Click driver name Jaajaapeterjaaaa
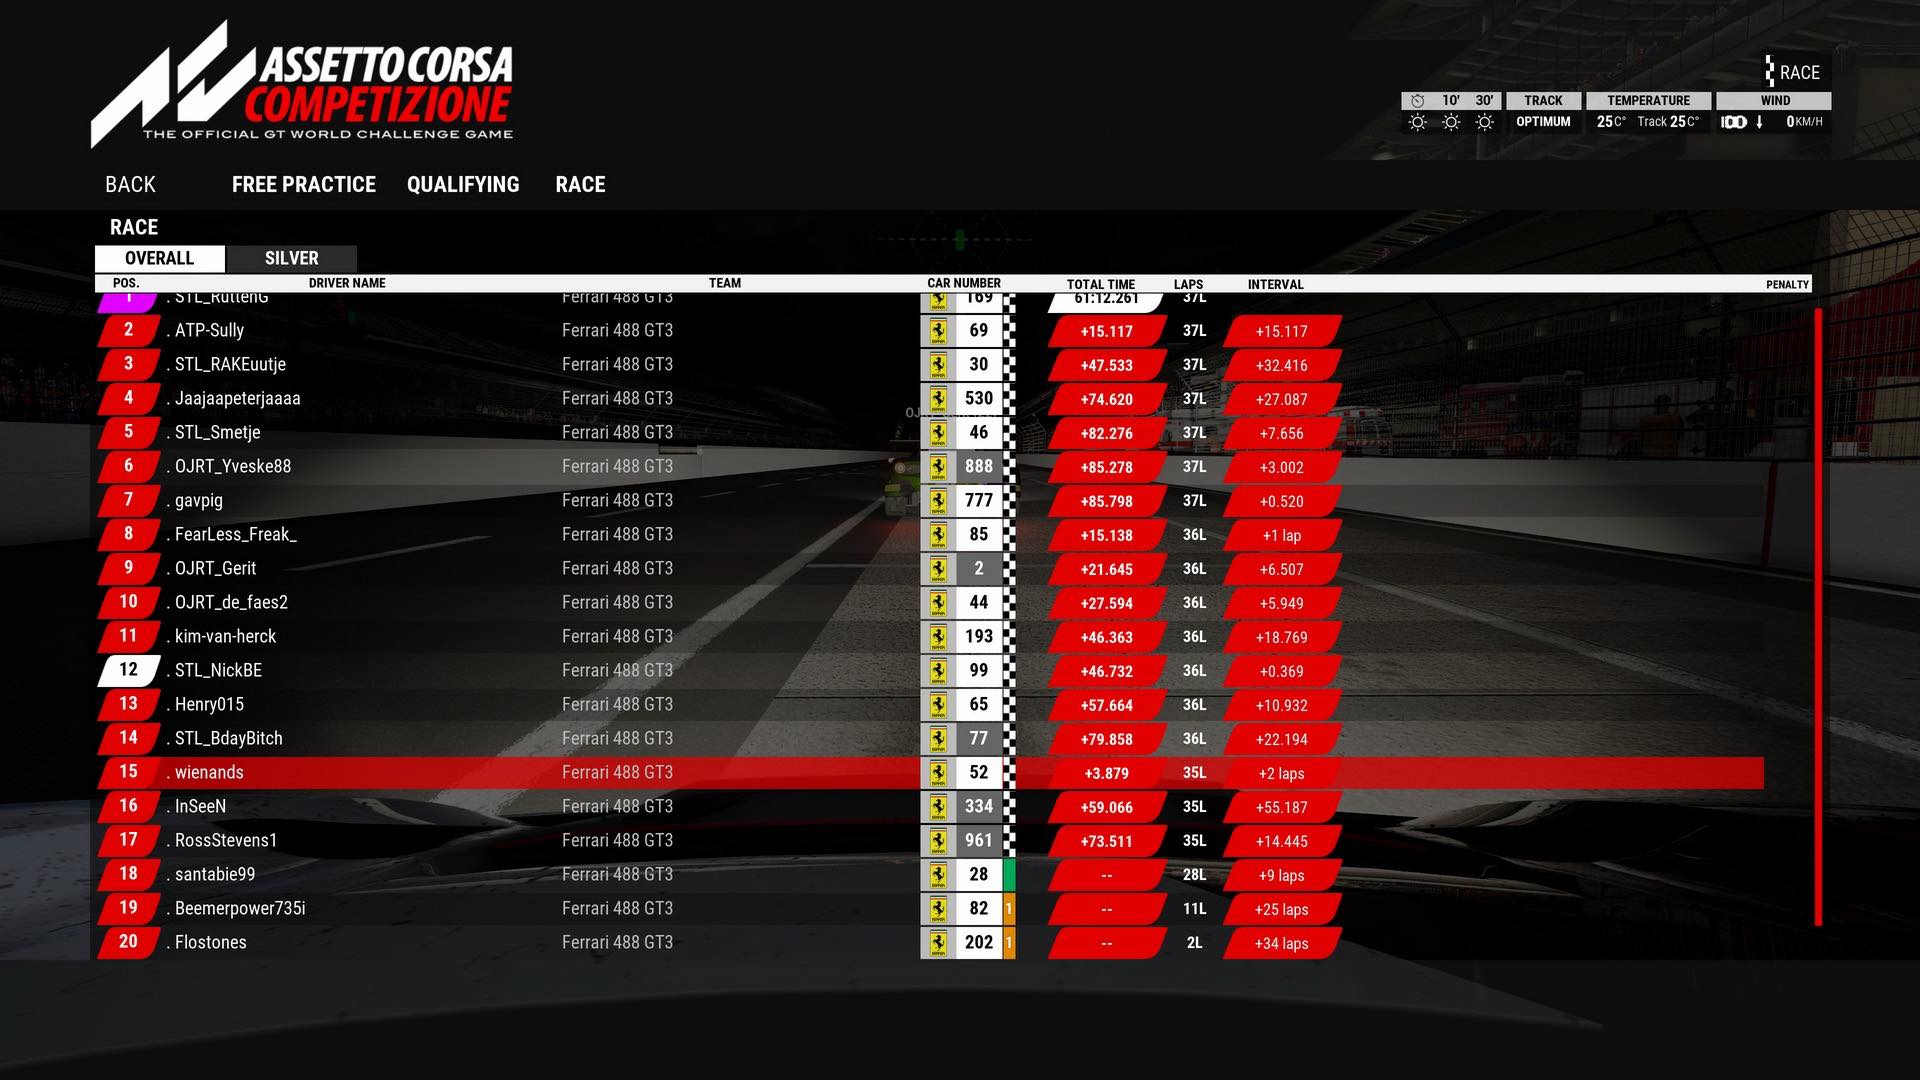The height and width of the screenshot is (1080, 1920). [237, 399]
